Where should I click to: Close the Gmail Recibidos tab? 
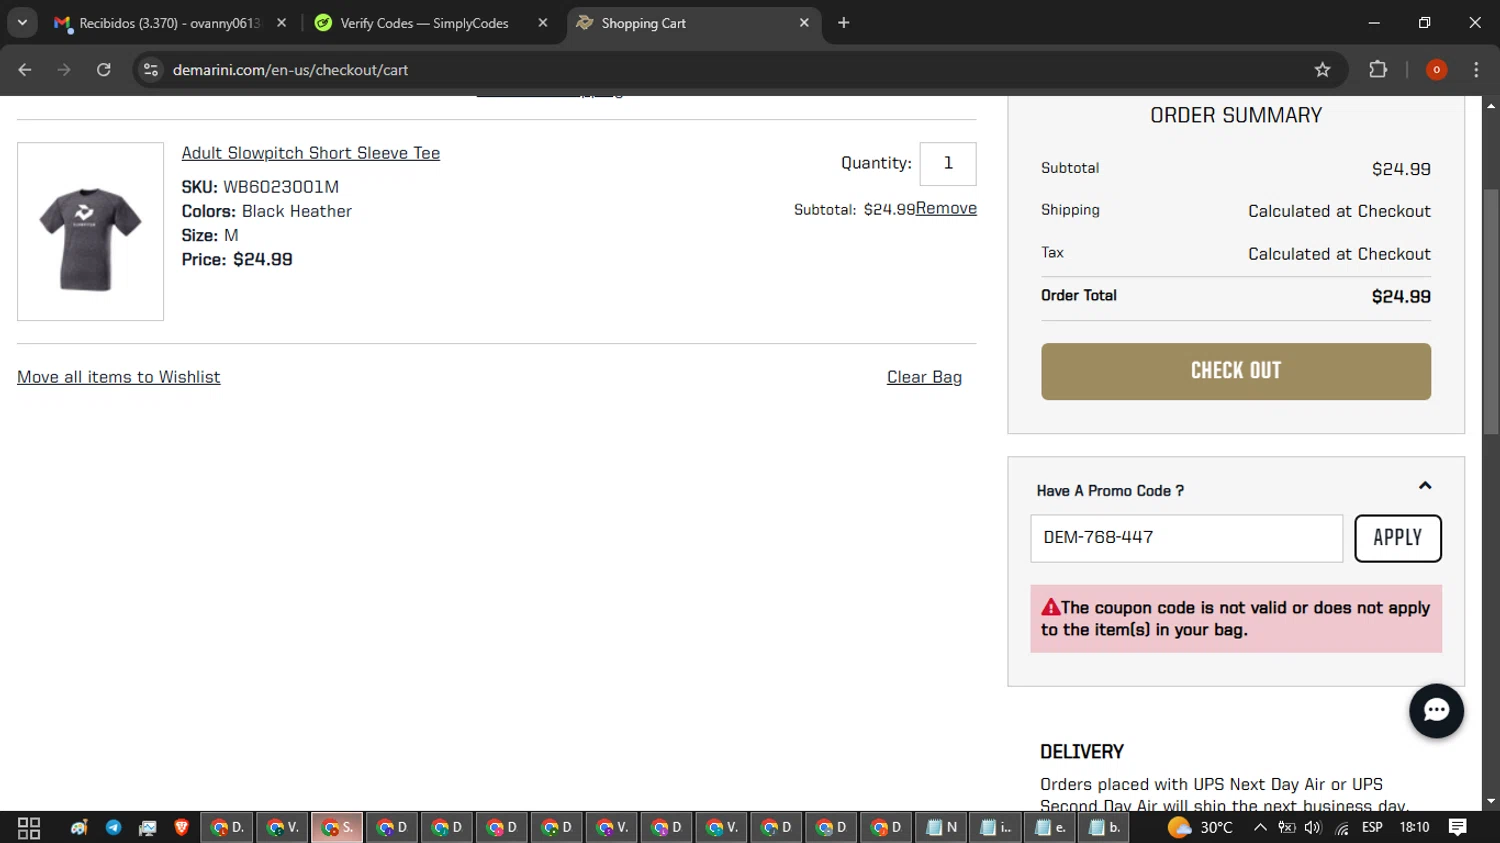282,23
